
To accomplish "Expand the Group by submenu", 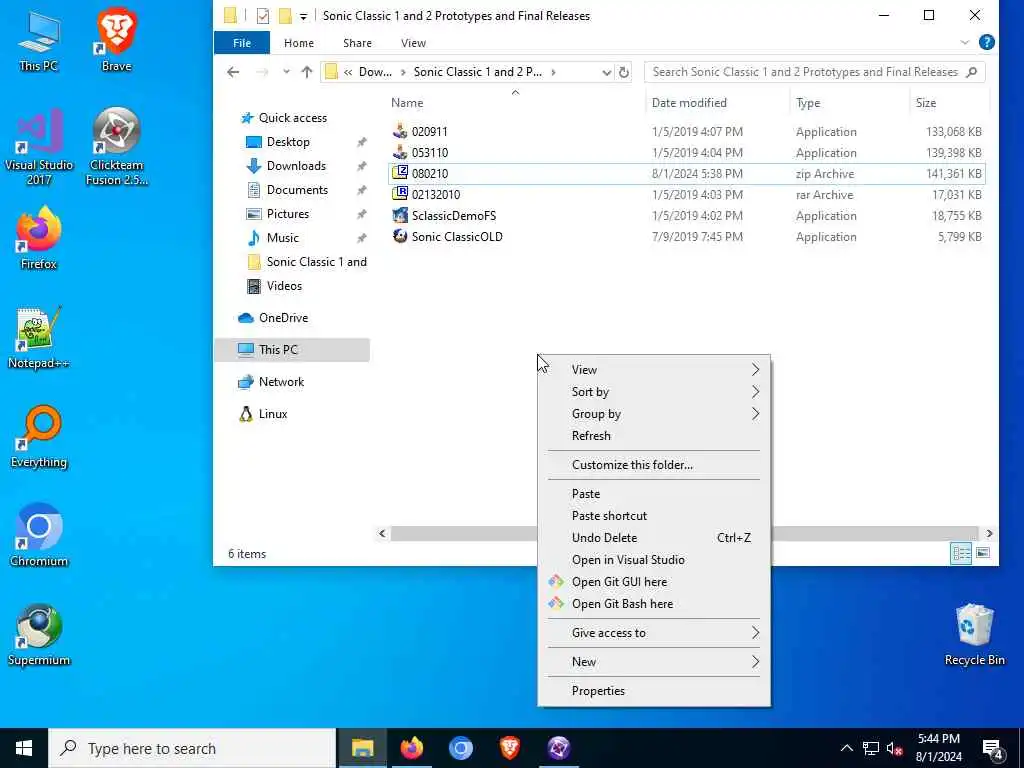I will [x=654, y=413].
